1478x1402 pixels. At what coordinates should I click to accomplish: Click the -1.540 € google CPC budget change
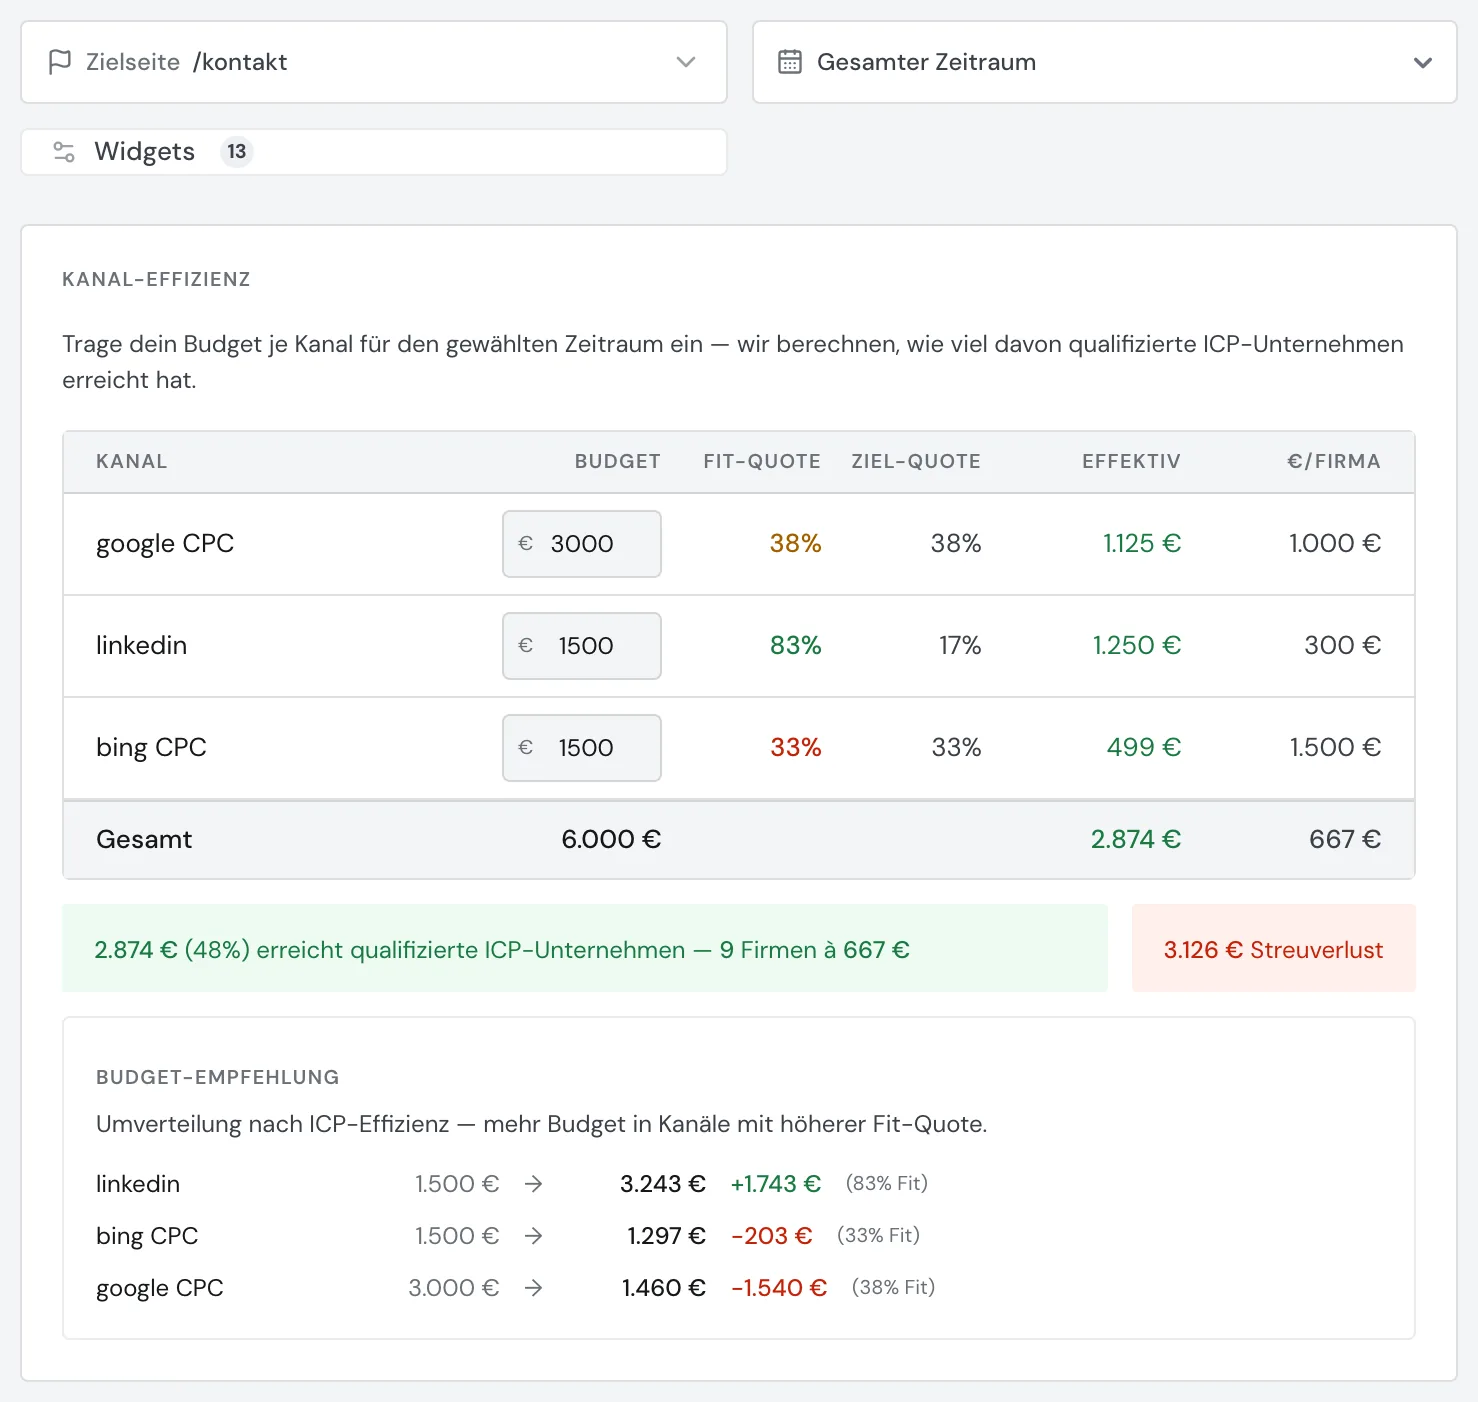tap(779, 1288)
